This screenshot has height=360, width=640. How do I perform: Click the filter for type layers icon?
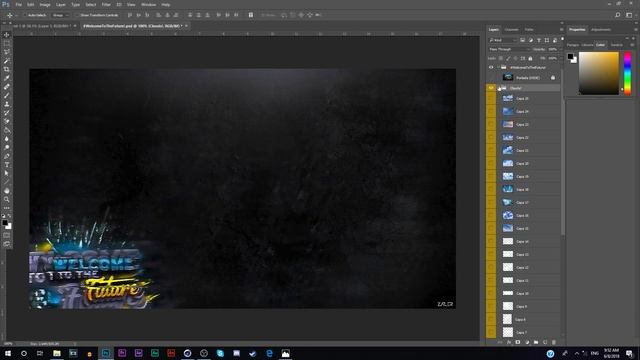539,40
